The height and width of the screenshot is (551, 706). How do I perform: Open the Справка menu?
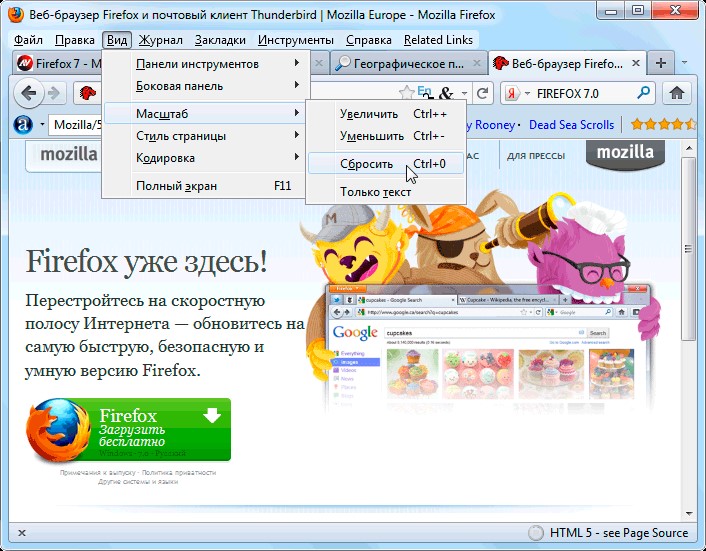click(x=369, y=40)
